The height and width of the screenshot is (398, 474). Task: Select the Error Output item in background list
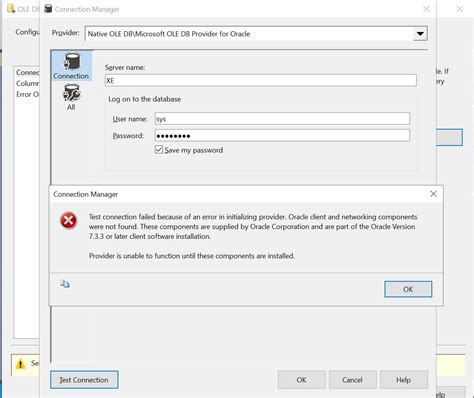coord(28,94)
